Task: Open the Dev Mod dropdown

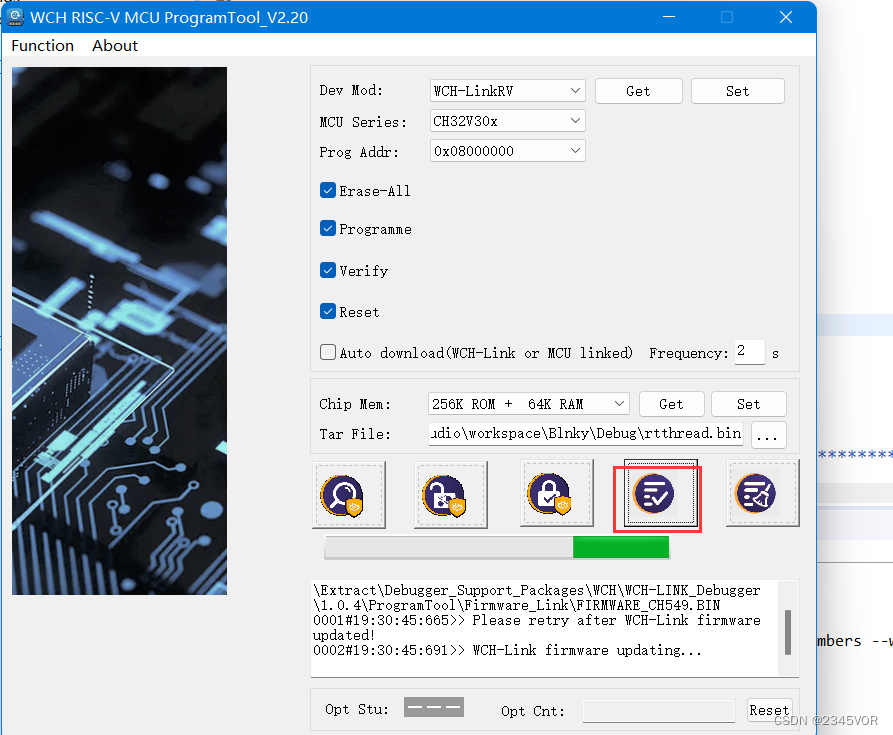Action: tap(507, 90)
